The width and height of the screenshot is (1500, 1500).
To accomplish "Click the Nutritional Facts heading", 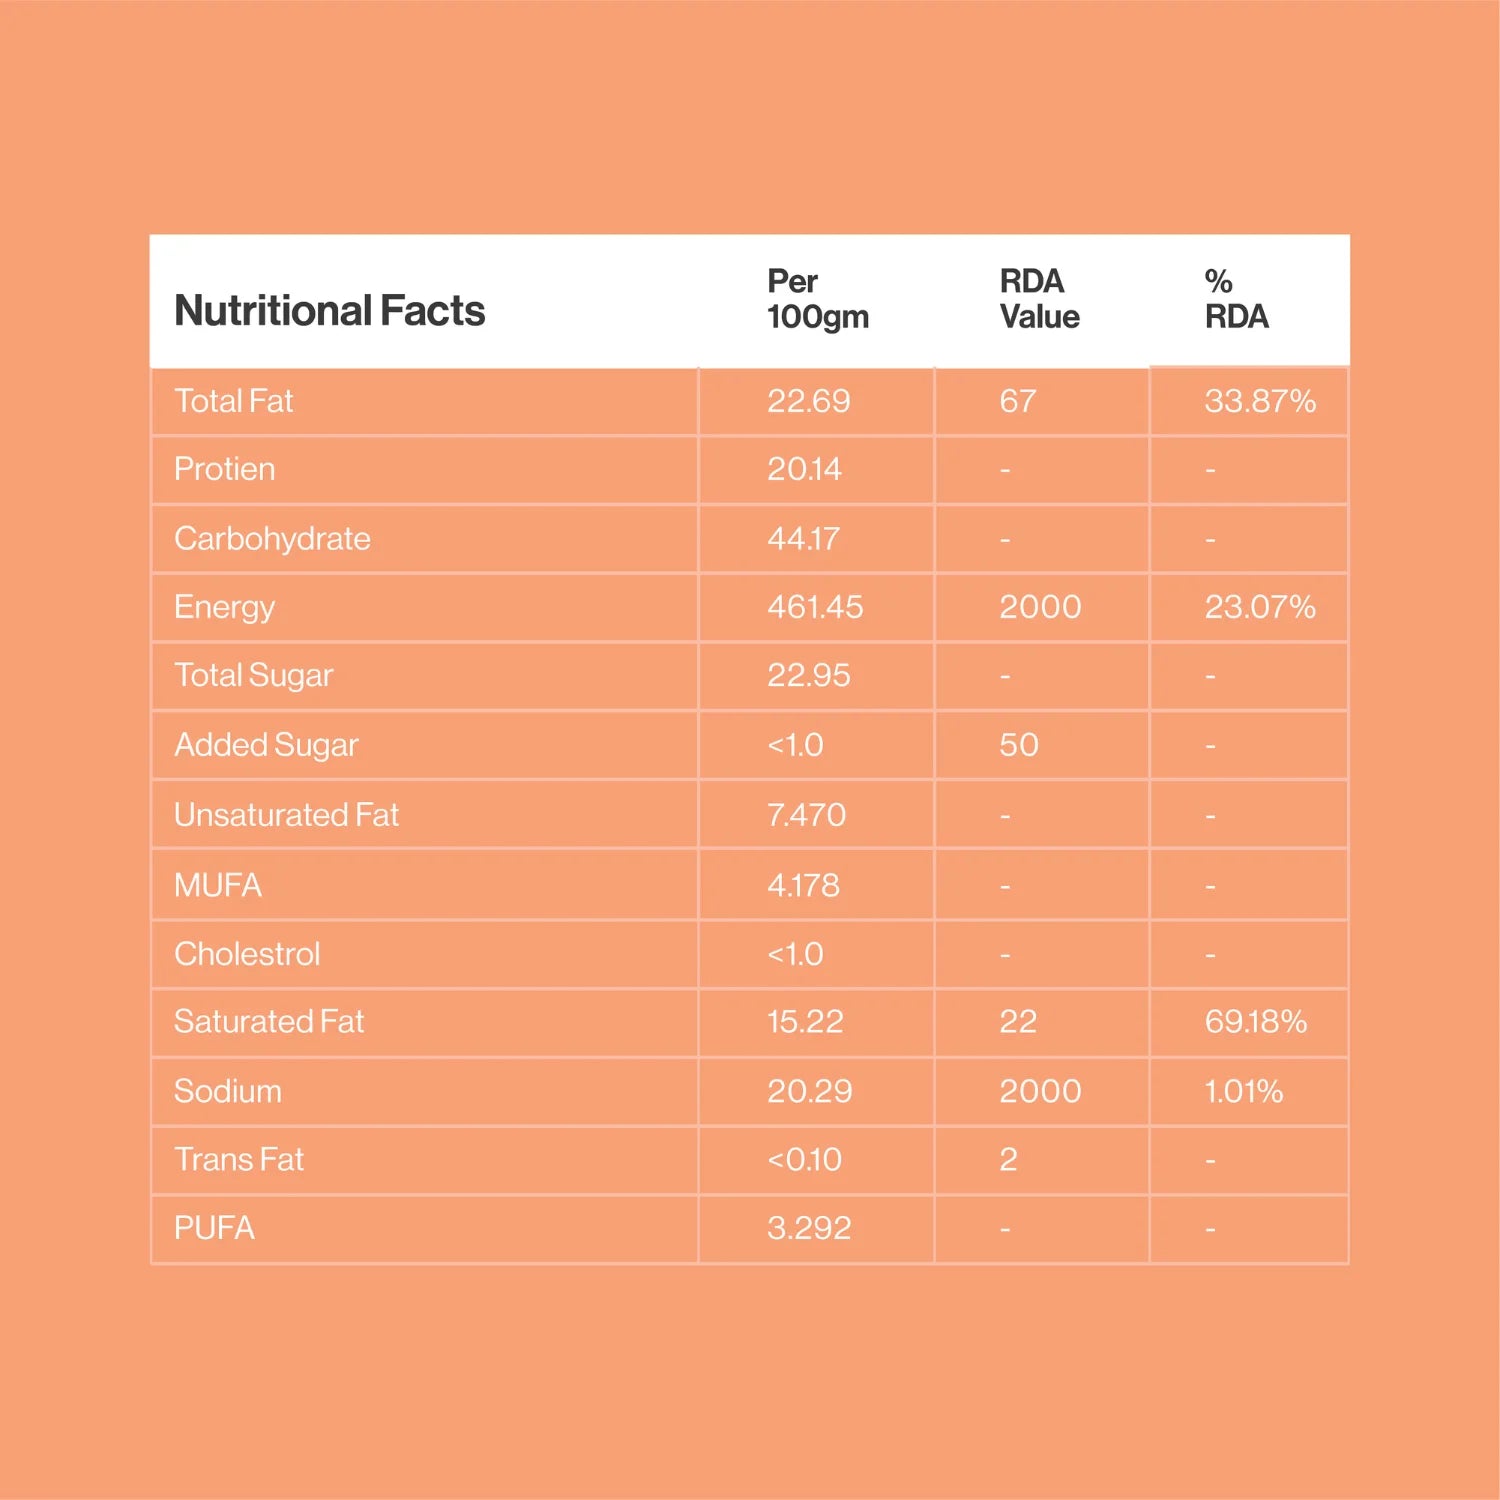I will click(x=329, y=311).
